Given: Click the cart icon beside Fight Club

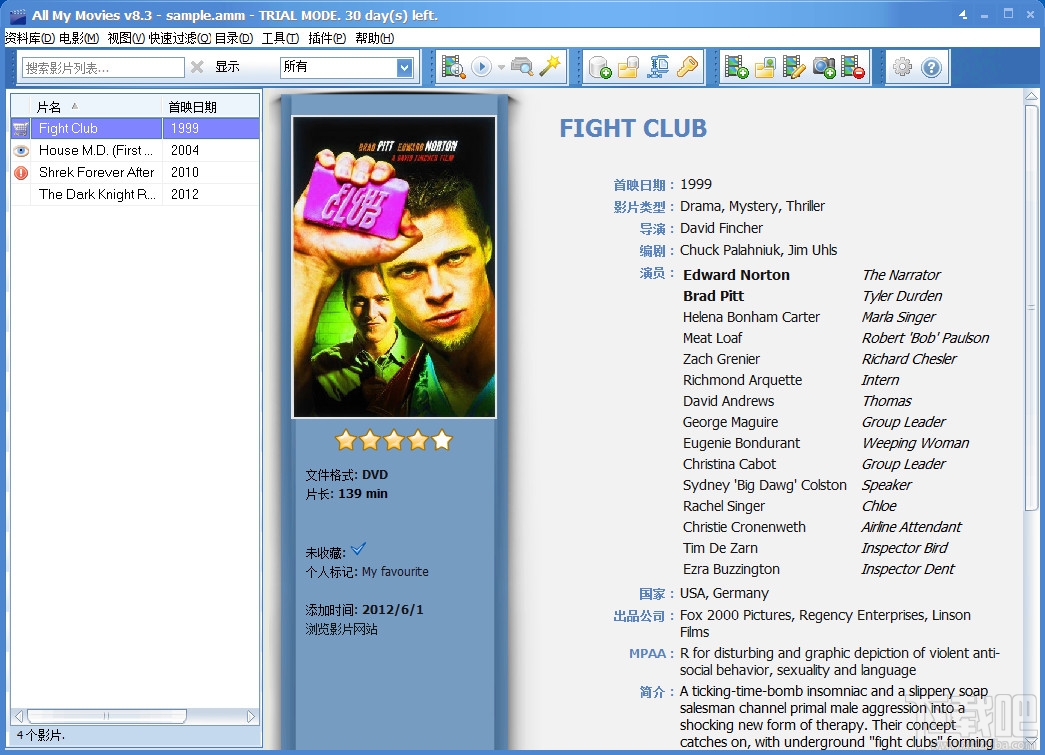Looking at the screenshot, I should coord(21,129).
